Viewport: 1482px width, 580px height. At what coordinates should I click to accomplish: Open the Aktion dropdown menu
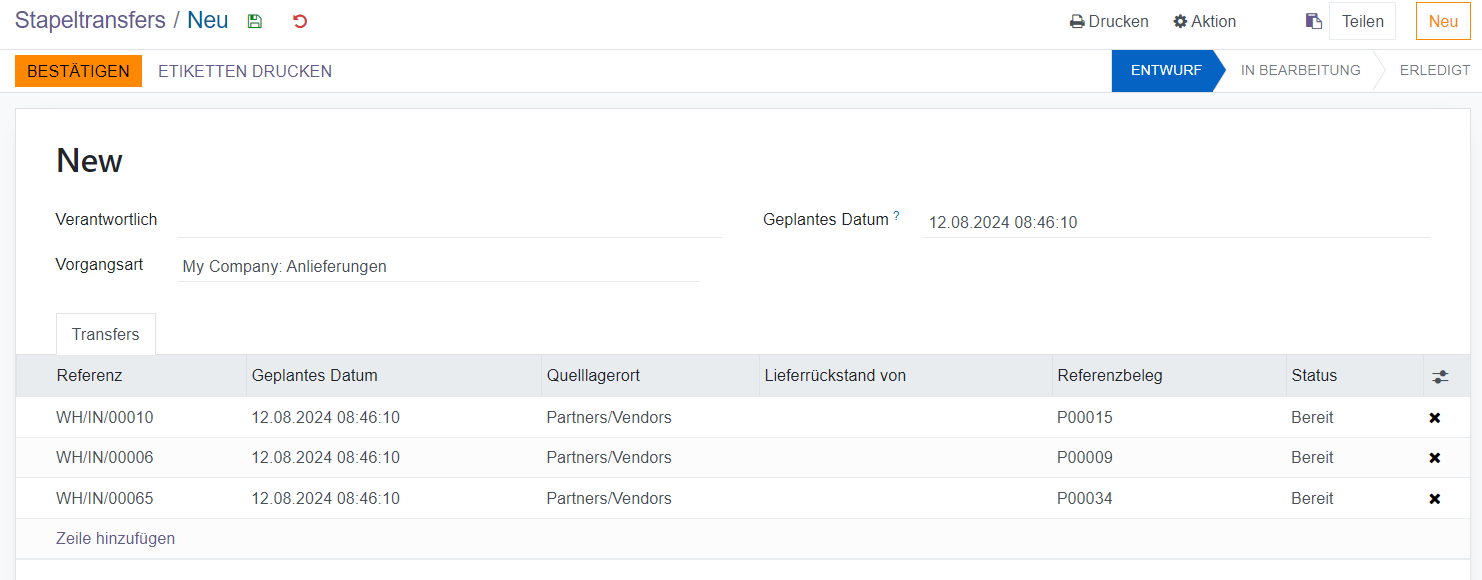click(1204, 21)
